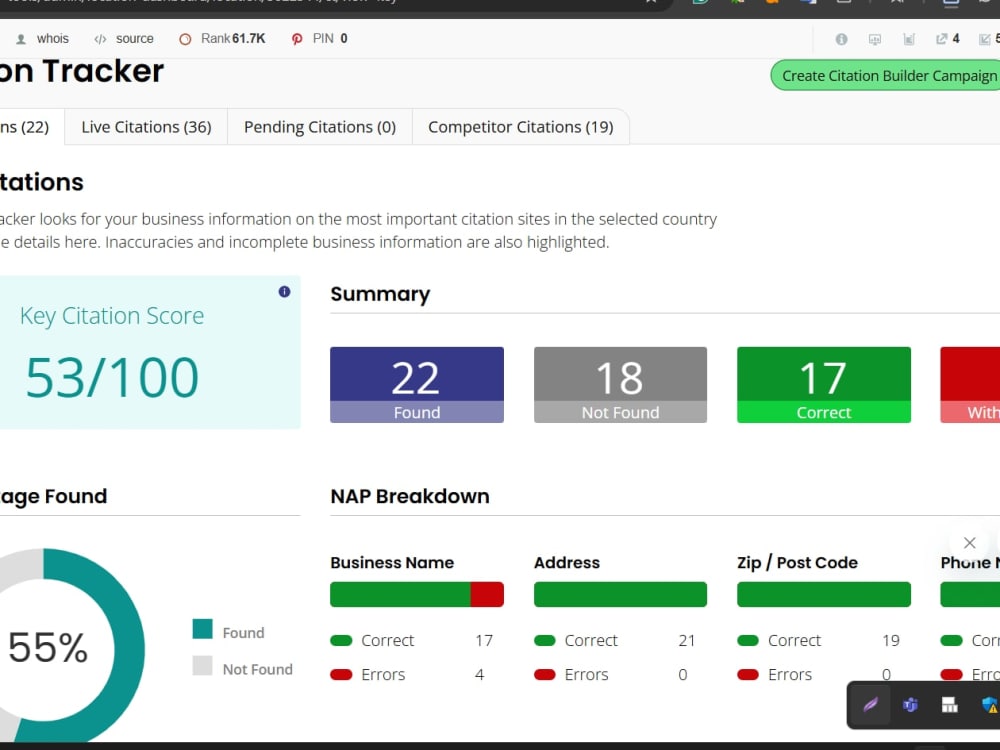Click the teal Found legend swatch
1000x750 pixels.
[202, 629]
